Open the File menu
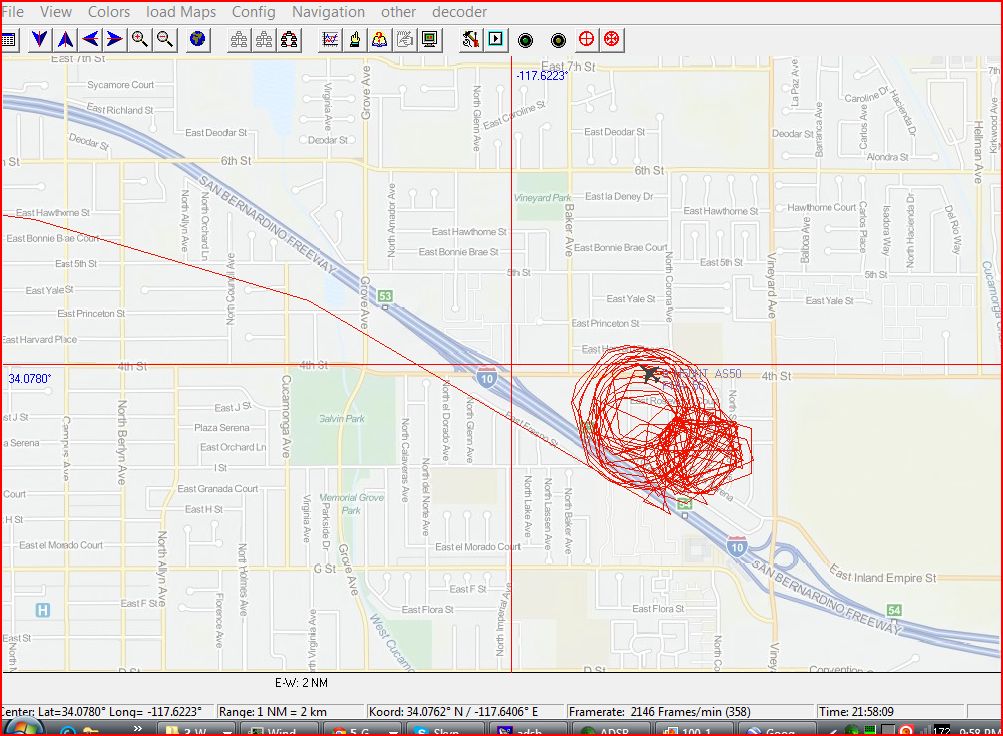The height and width of the screenshot is (736, 1003). (x=13, y=12)
